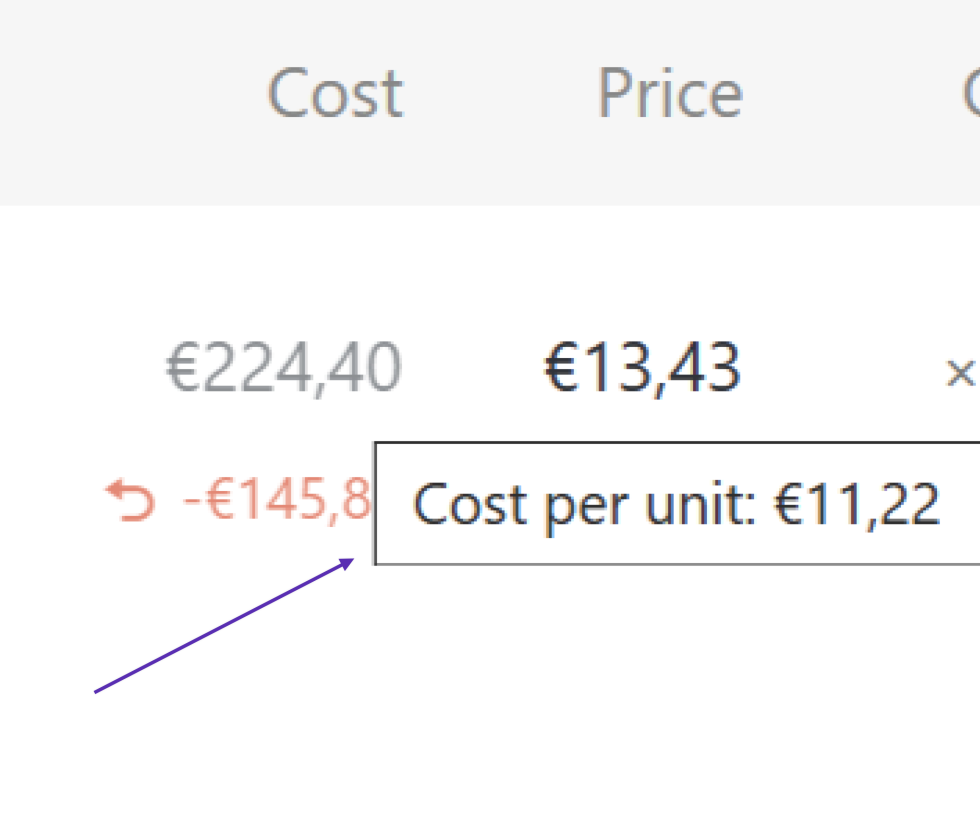Screen dimensions: 980x813
Task: Select the Price column header
Action: pyautogui.click(x=669, y=94)
